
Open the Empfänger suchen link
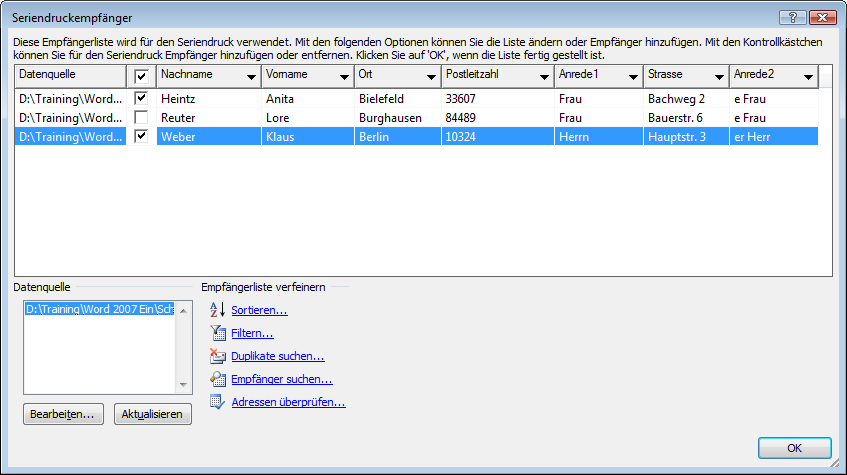coord(282,379)
